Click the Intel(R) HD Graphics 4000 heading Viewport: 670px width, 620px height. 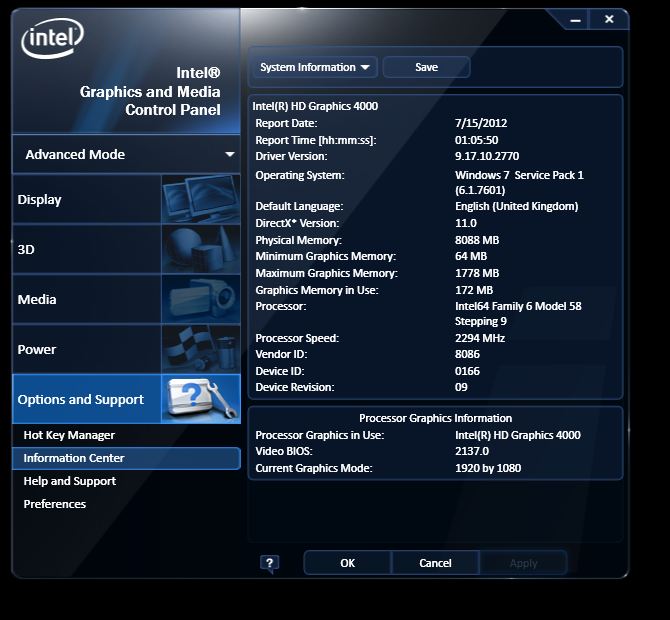315,106
